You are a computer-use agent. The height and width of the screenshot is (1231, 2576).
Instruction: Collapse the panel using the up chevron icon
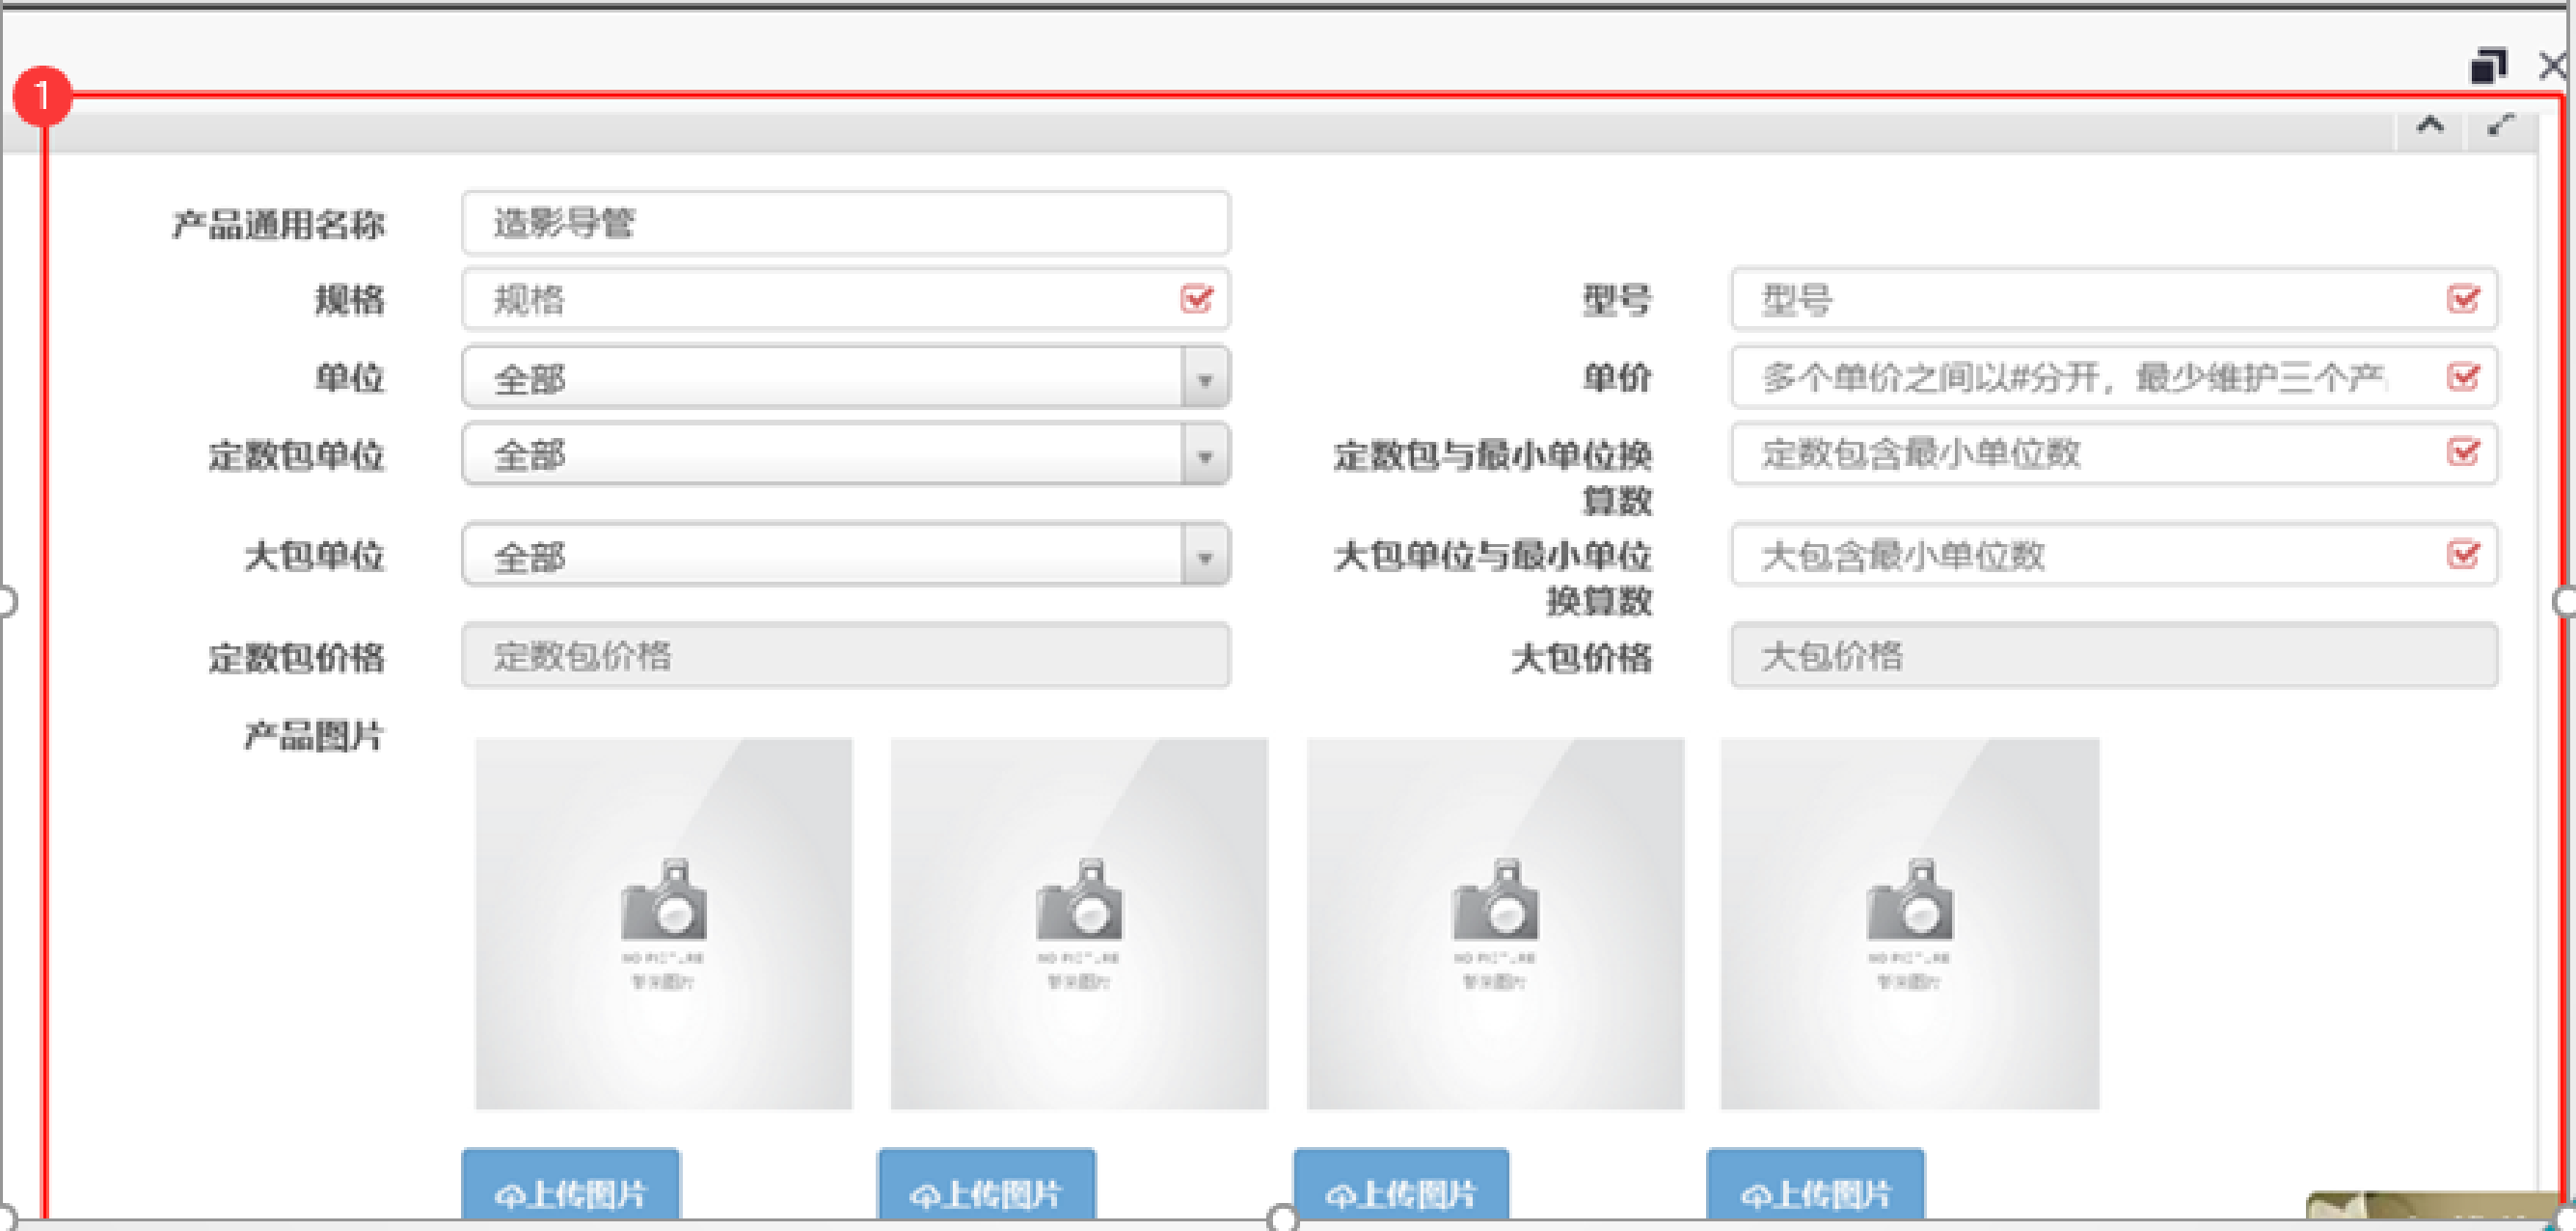coord(2430,126)
